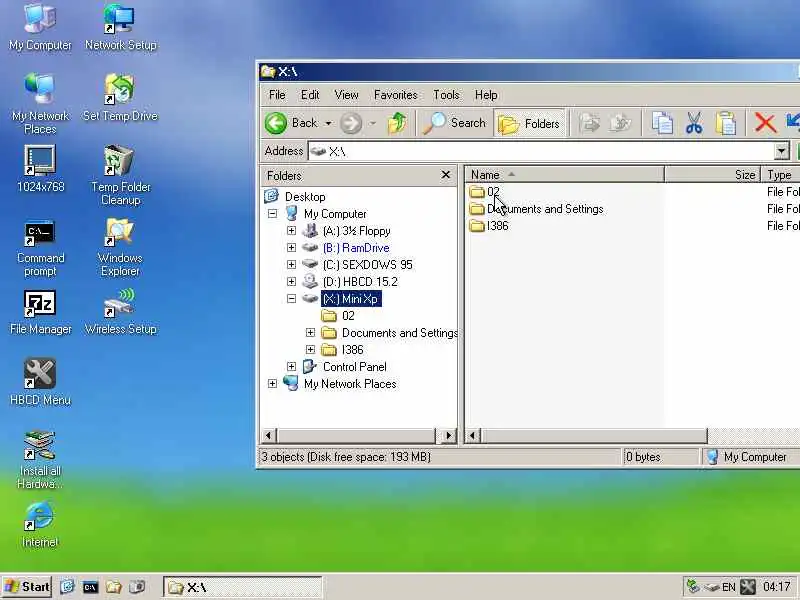Click the Forward arrow in toolbar

pyautogui.click(x=351, y=123)
